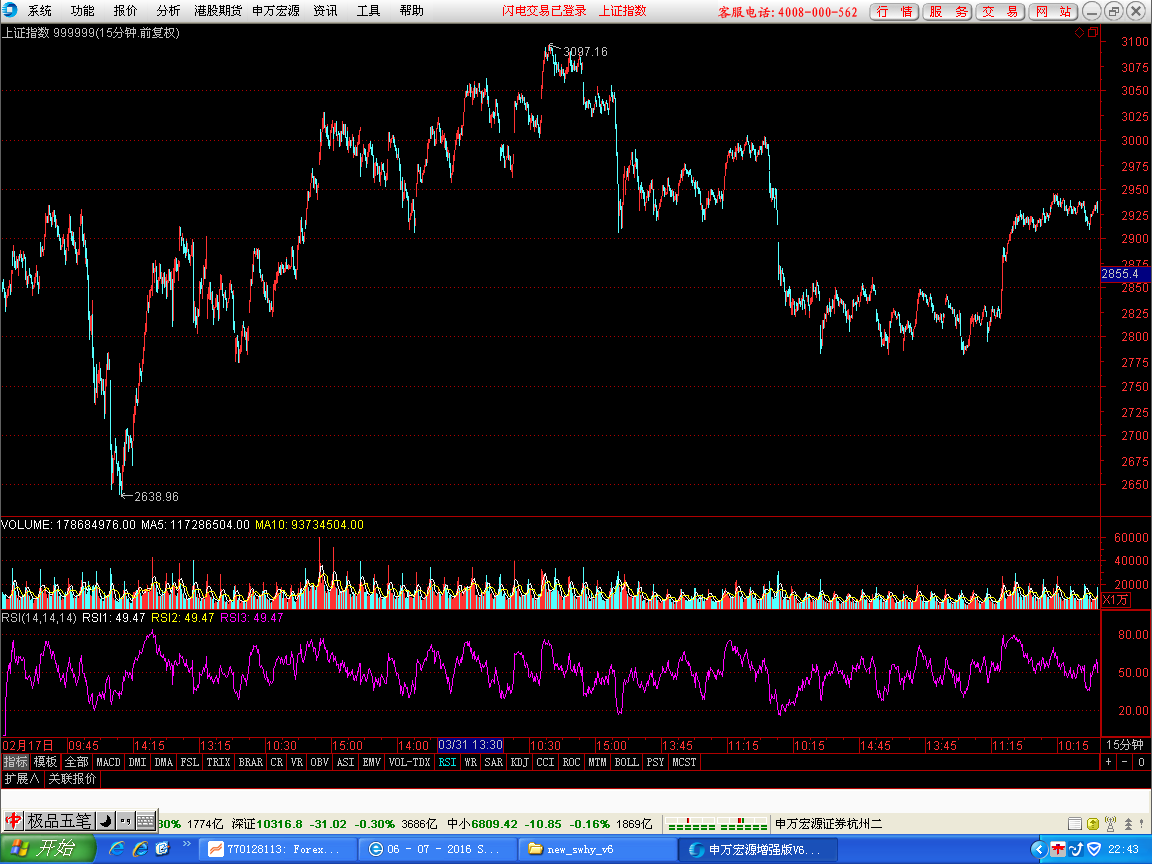Switch indicator to MCST
The height and width of the screenshot is (864, 1152).
(x=684, y=762)
